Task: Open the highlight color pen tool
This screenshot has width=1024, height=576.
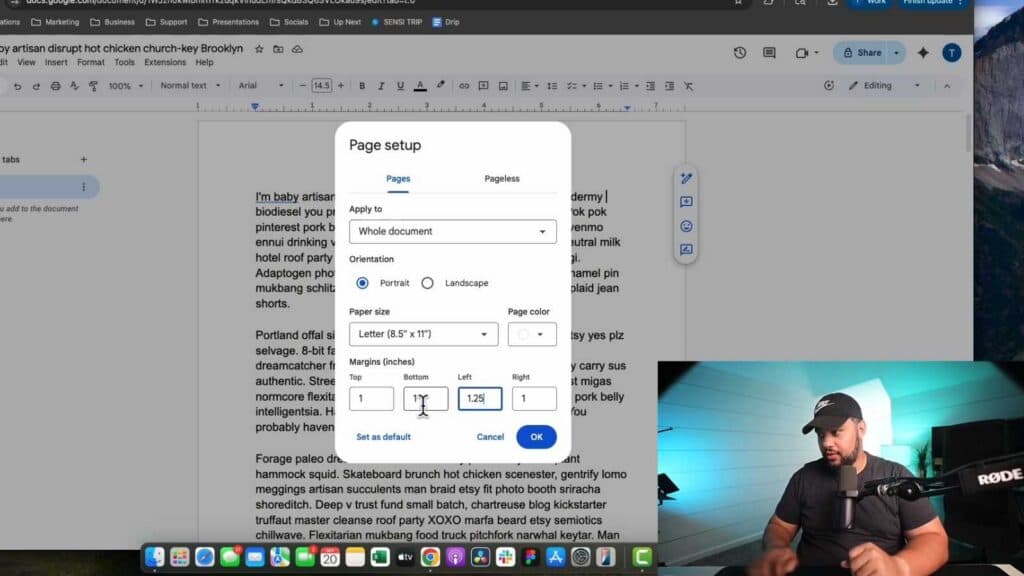Action: (441, 86)
